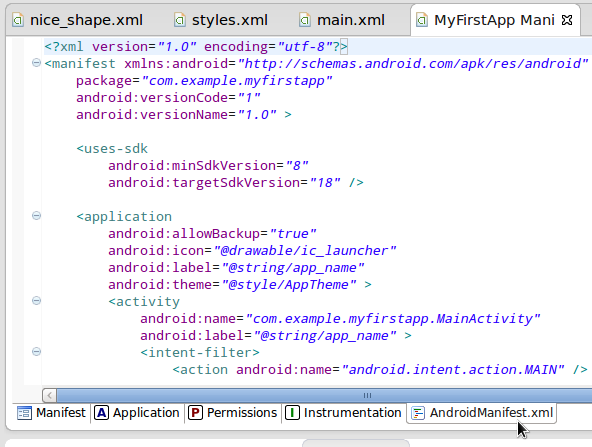This screenshot has height=447, width=592.
Task: Open the Permissions bottom tab
Action: [233, 413]
